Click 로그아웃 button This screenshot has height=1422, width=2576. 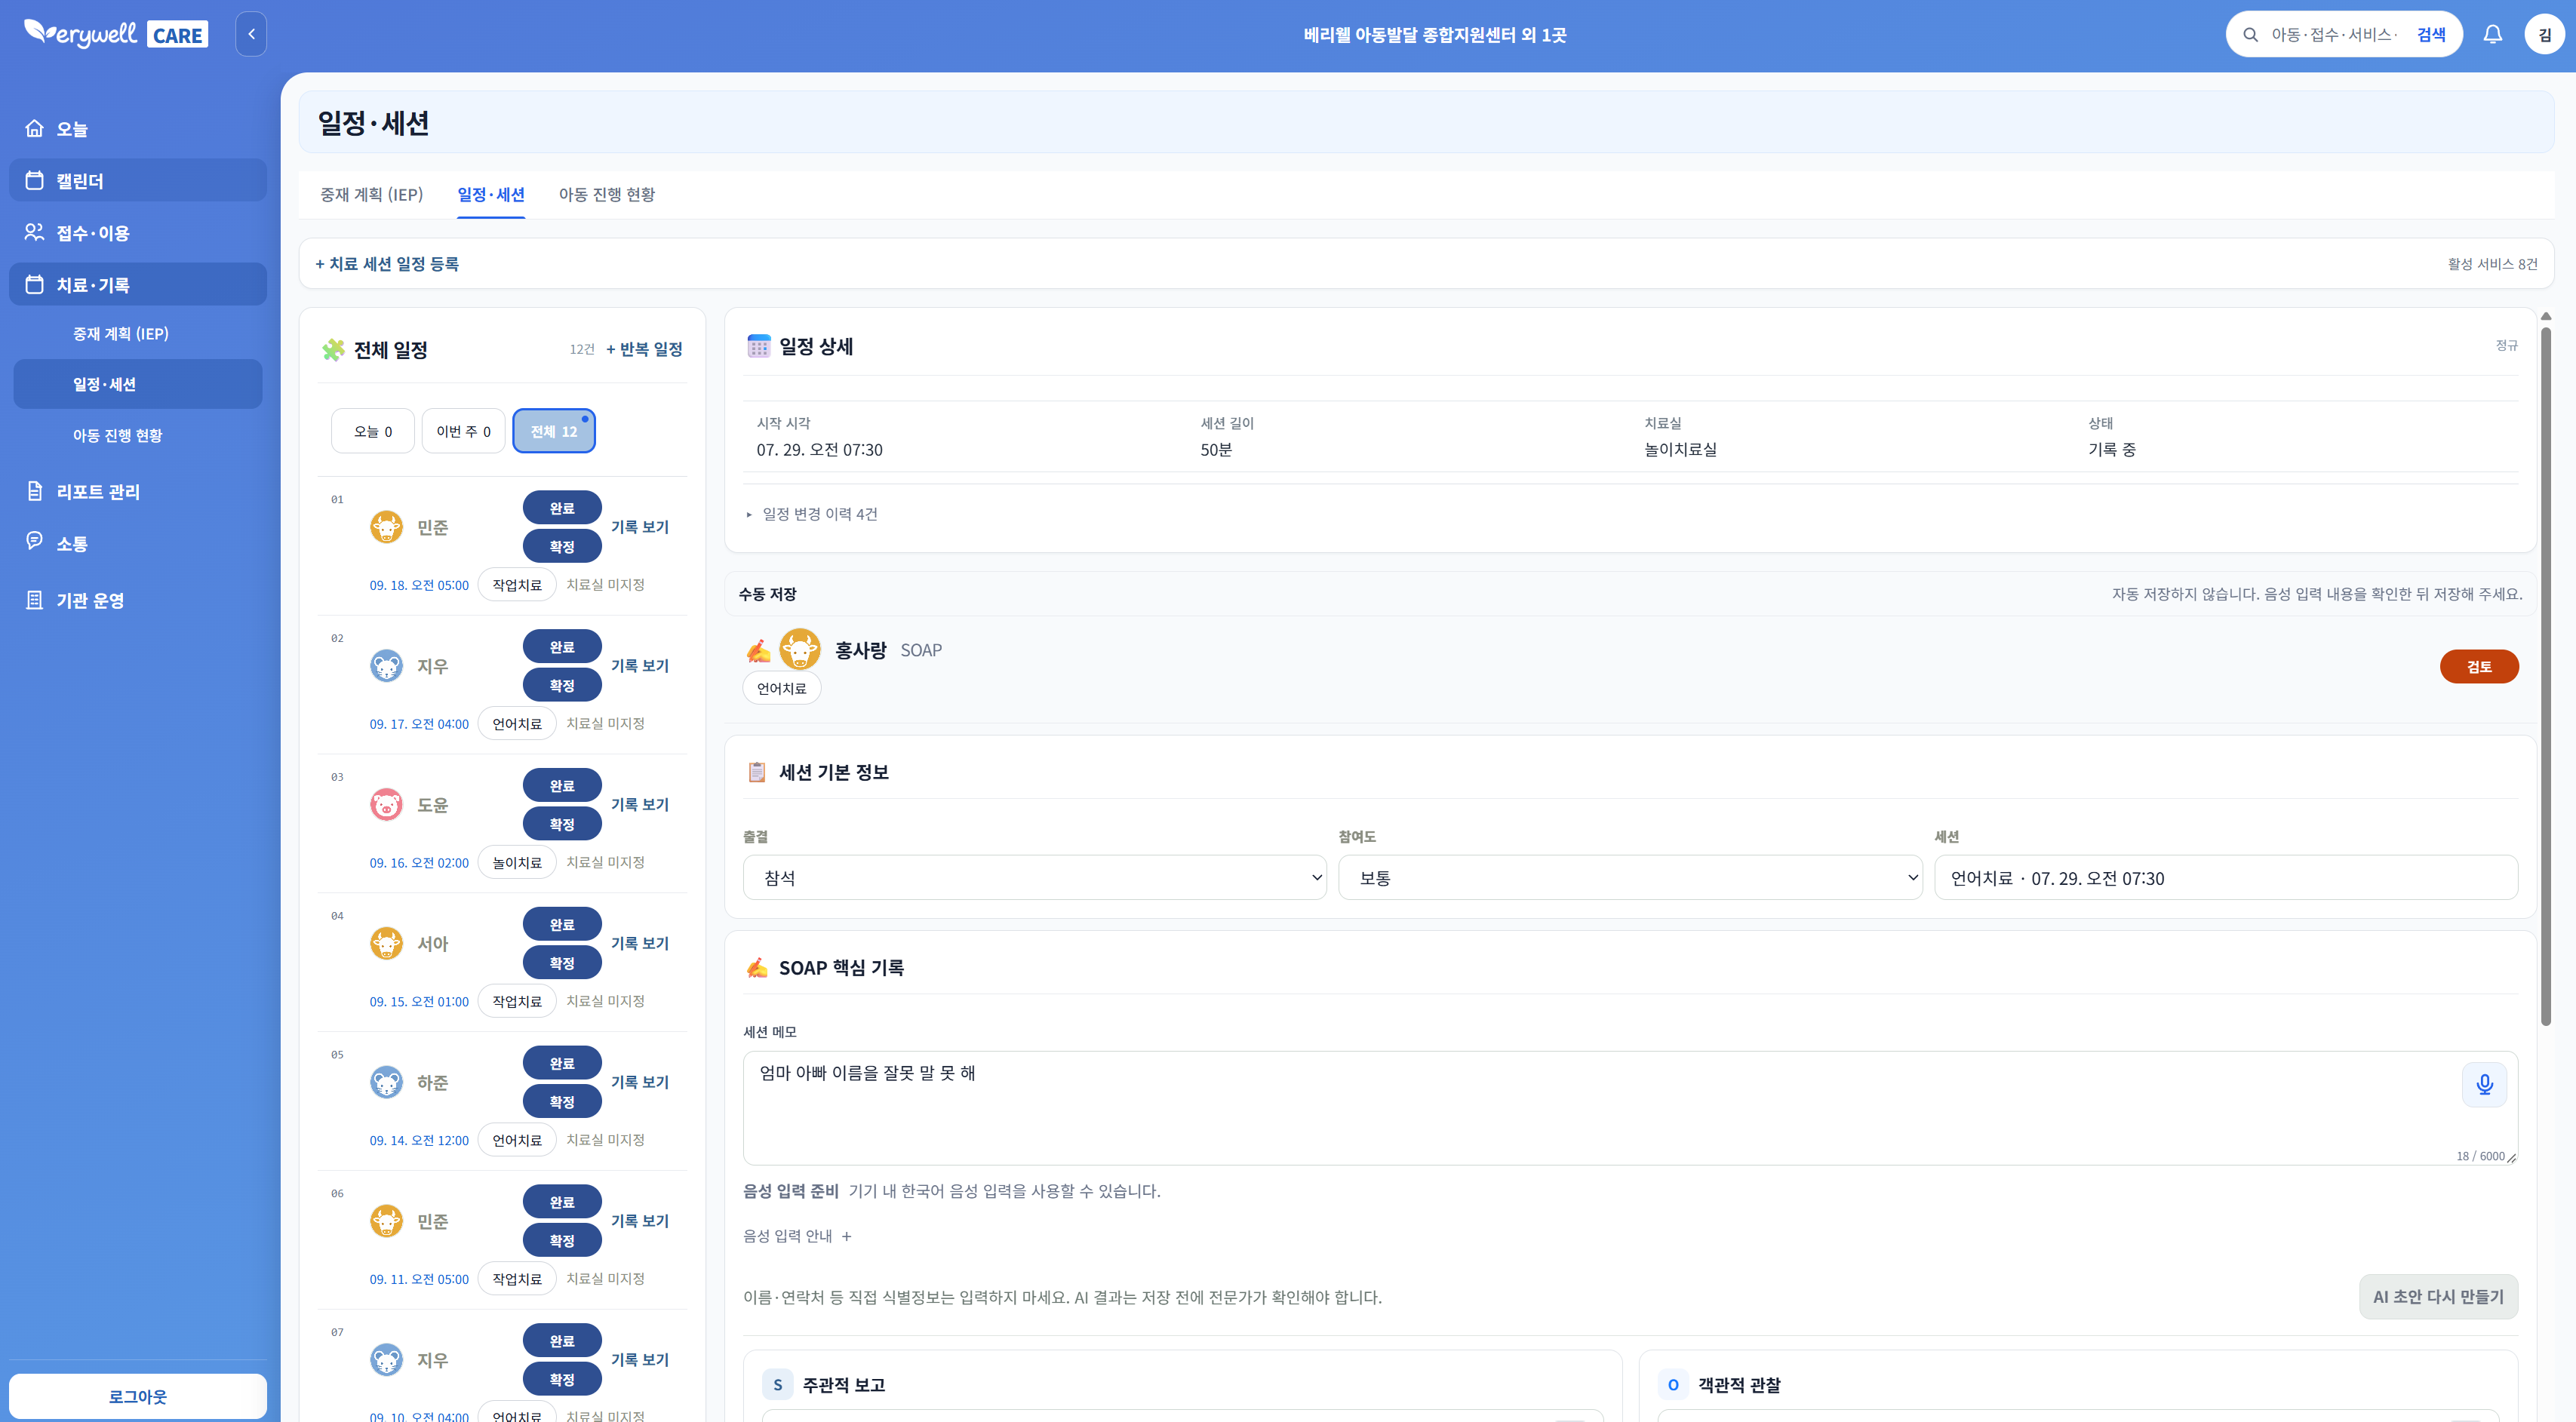138,1396
